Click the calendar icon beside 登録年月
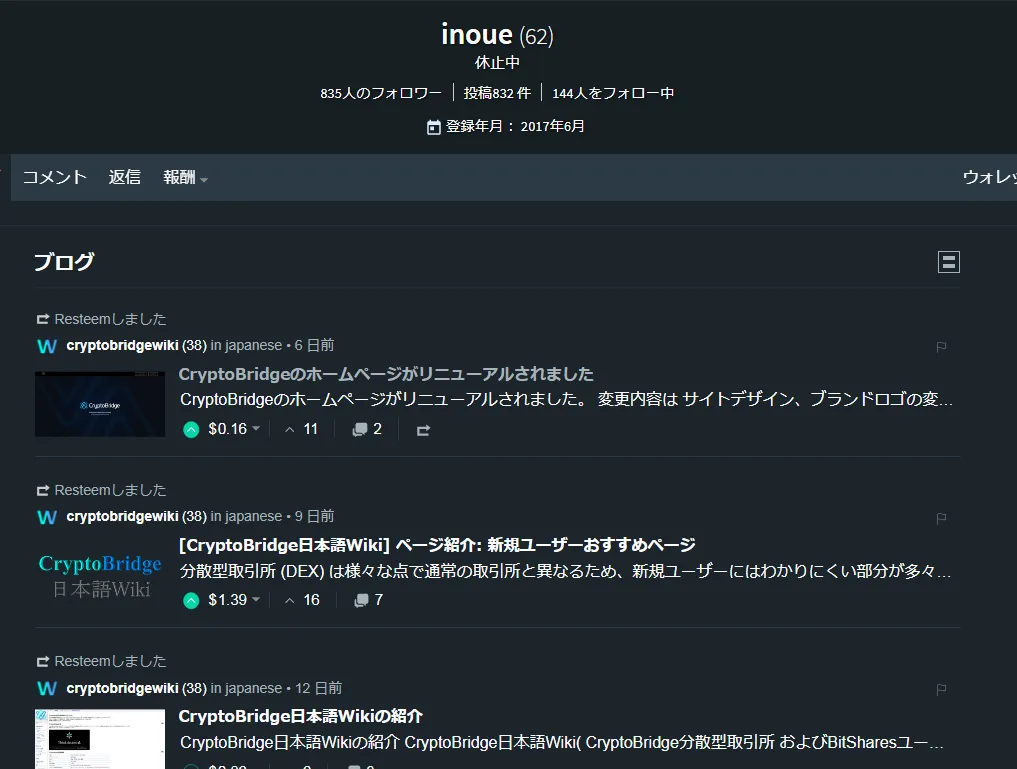Screen dimensions: 1017x769 tap(433, 127)
